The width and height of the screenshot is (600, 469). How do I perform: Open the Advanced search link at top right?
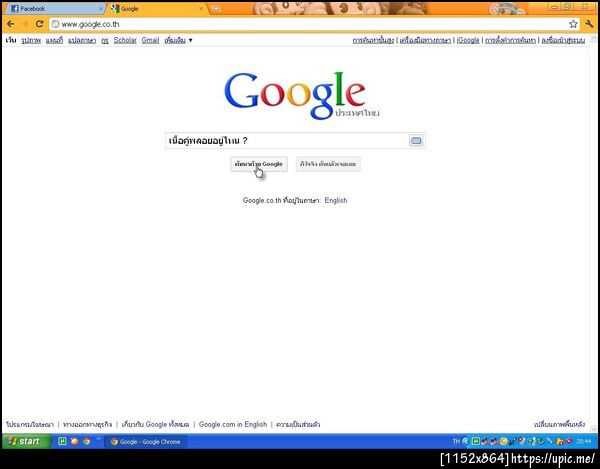373,40
